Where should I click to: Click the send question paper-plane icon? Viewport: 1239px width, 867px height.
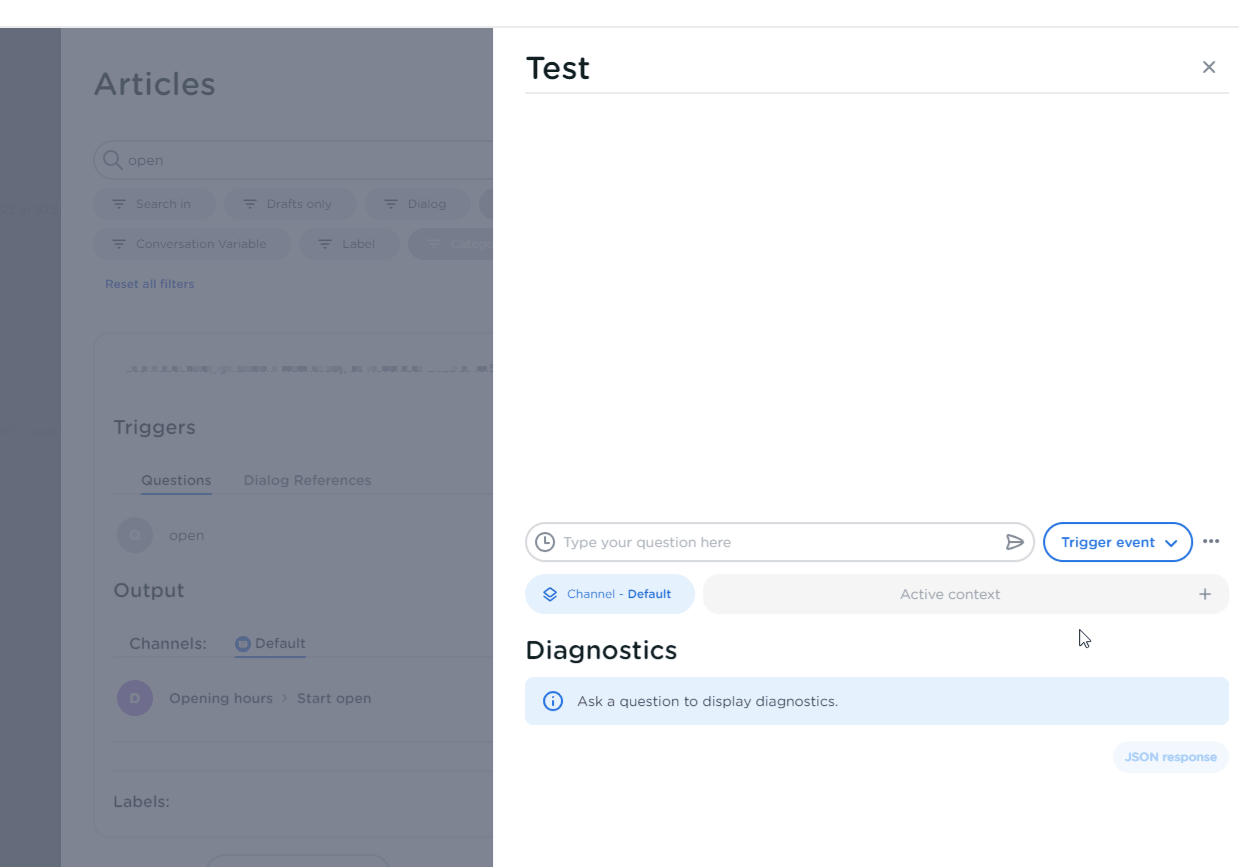[x=1015, y=541]
